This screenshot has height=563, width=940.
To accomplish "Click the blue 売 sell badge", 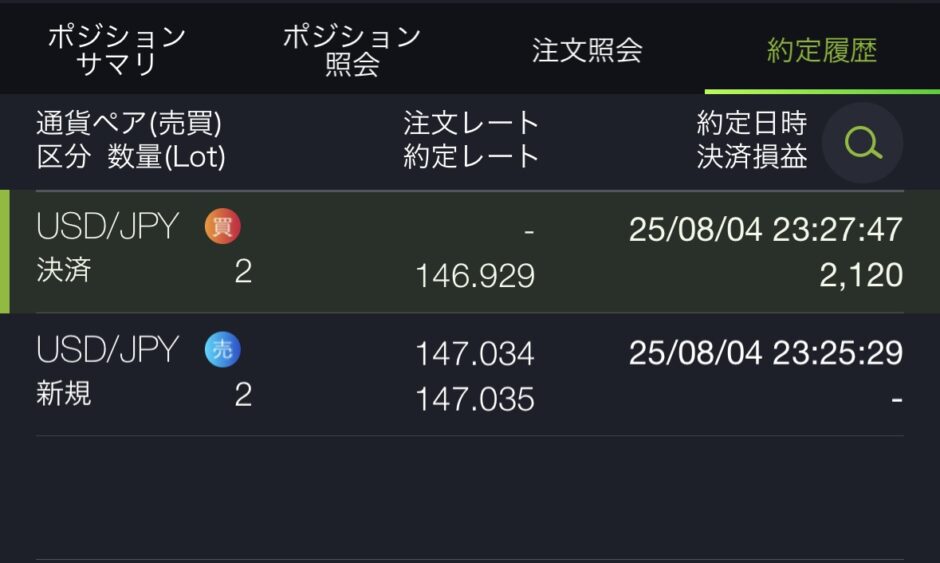I will tap(222, 350).
